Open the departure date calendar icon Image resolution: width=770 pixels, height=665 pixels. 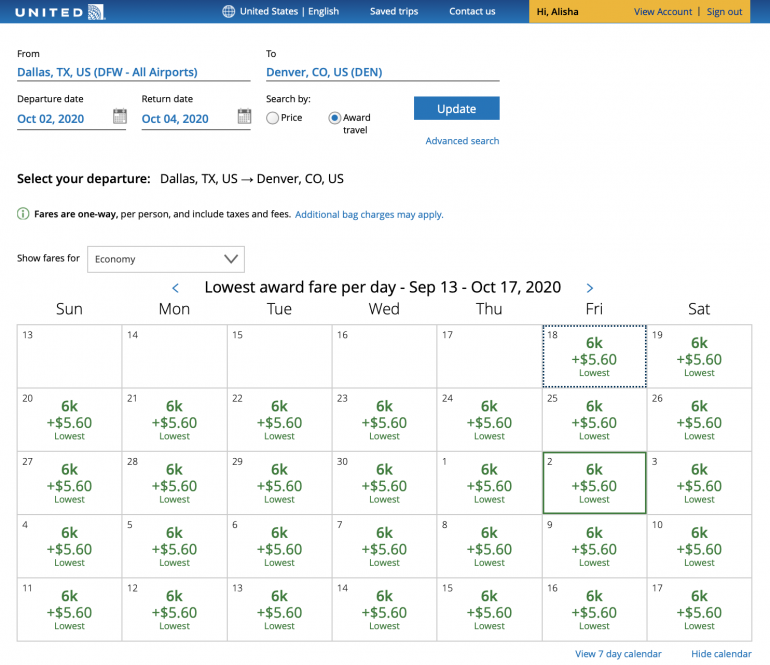pyautogui.click(x=120, y=117)
